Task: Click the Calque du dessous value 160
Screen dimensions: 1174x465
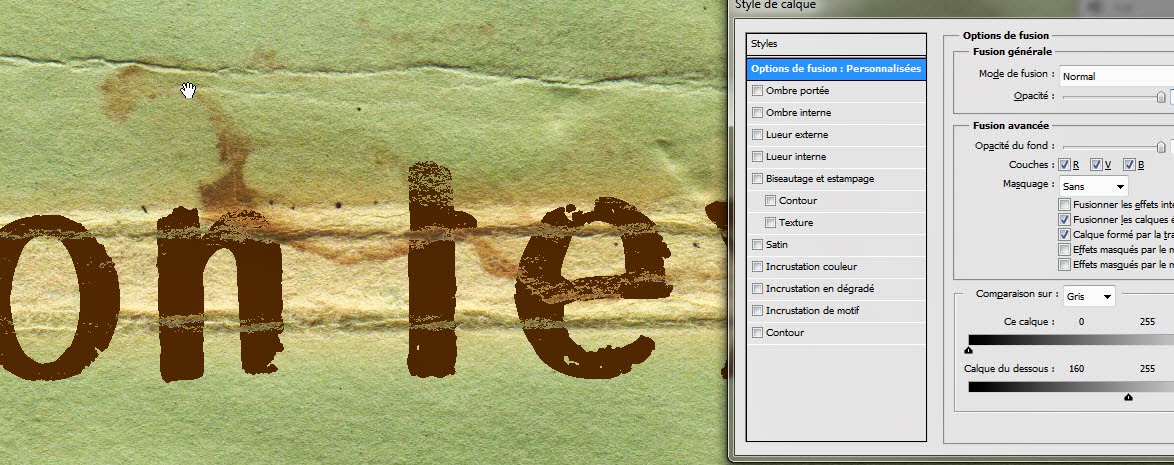Action: 1077,368
